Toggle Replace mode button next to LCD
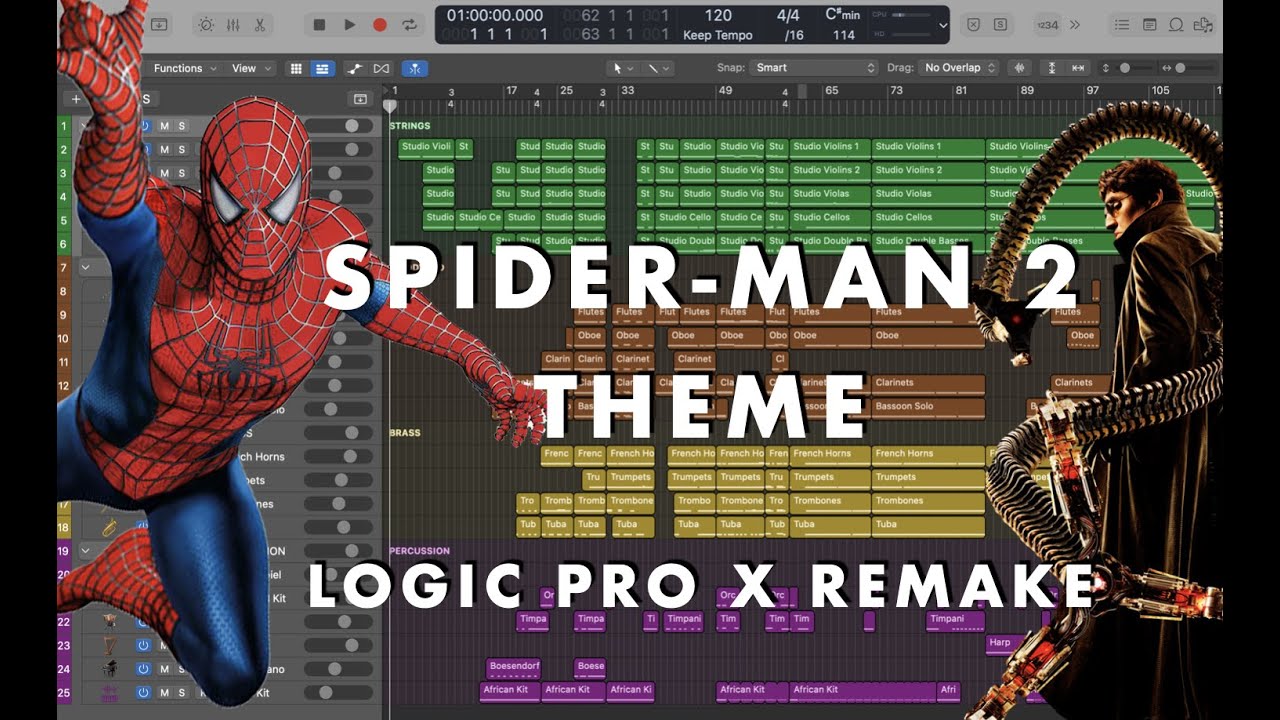The height and width of the screenshot is (720, 1280). [x=974, y=25]
